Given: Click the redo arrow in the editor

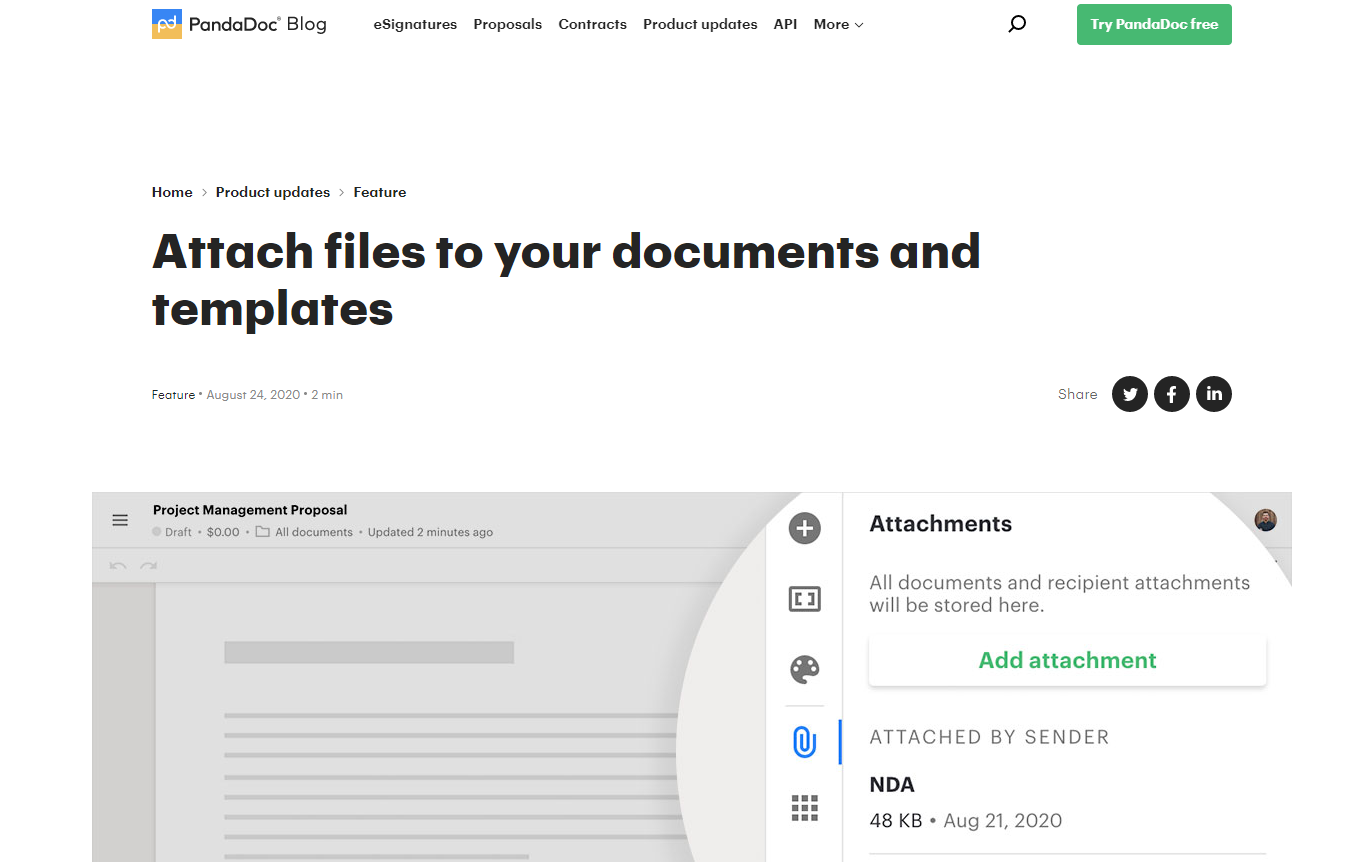Looking at the screenshot, I should [148, 565].
